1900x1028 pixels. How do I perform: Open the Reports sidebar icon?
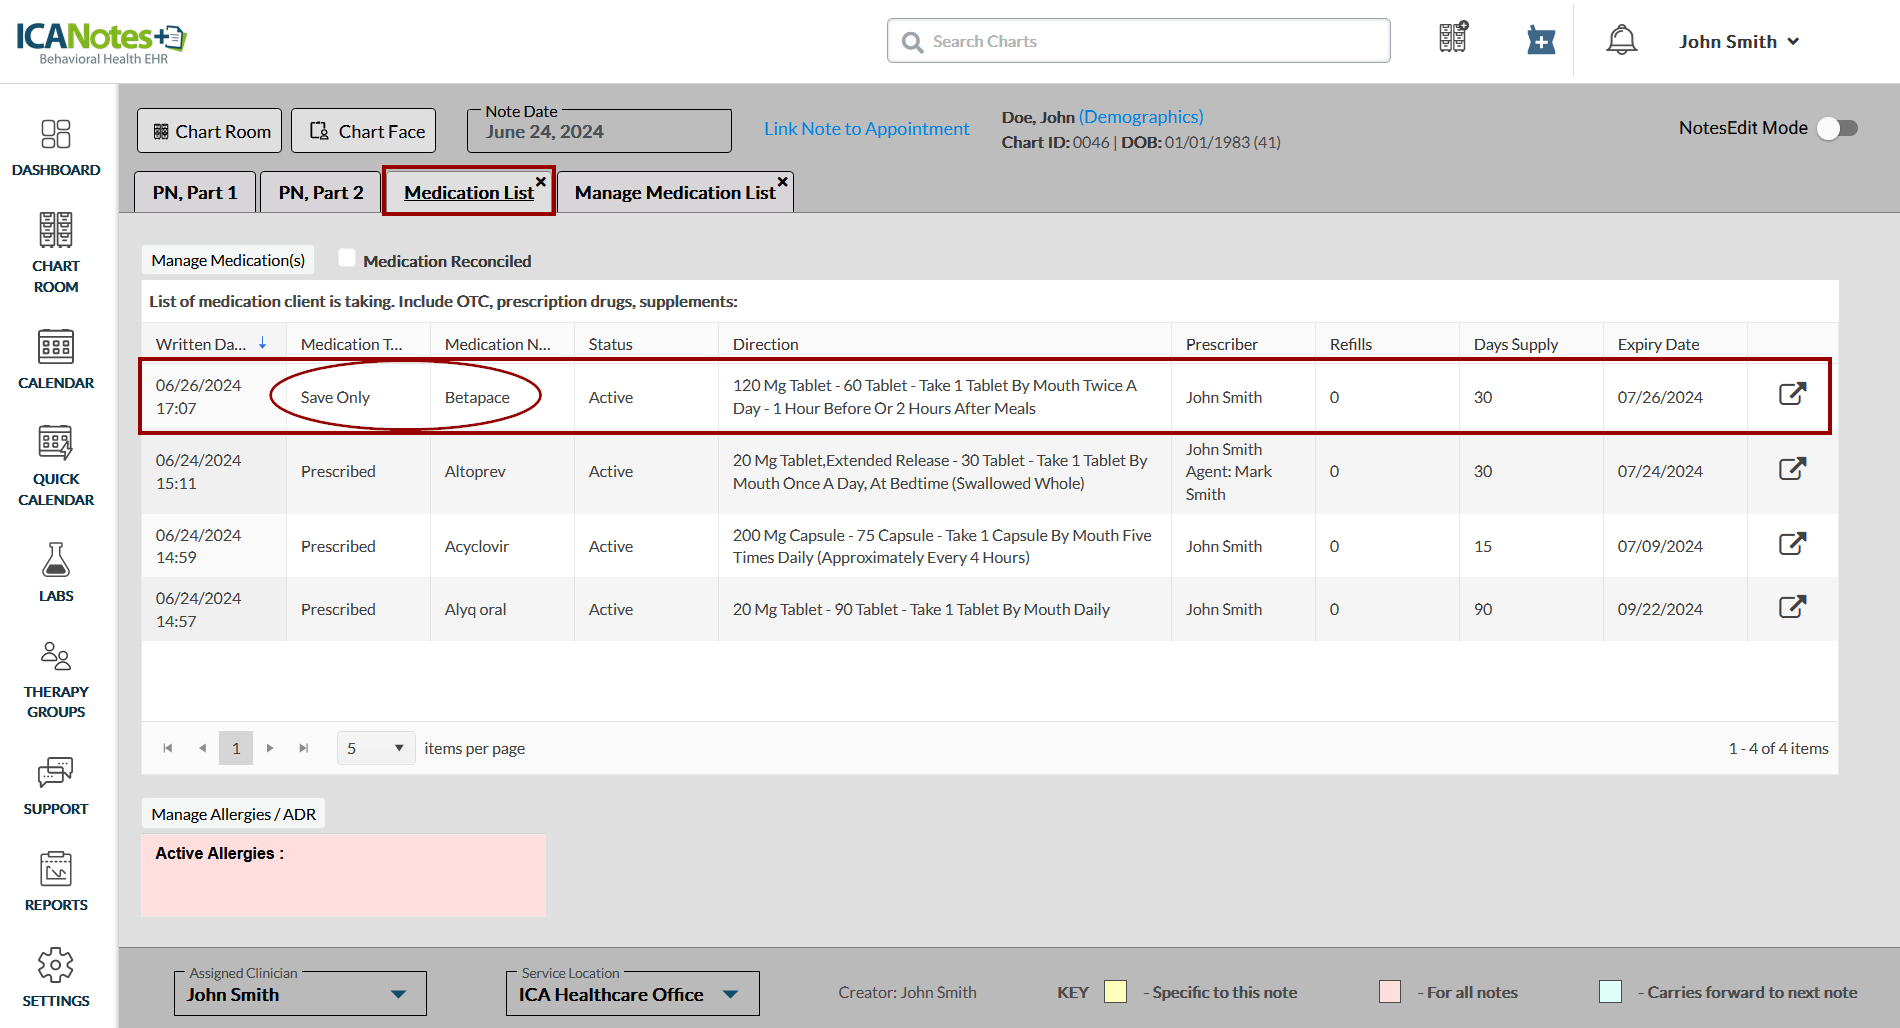point(56,870)
